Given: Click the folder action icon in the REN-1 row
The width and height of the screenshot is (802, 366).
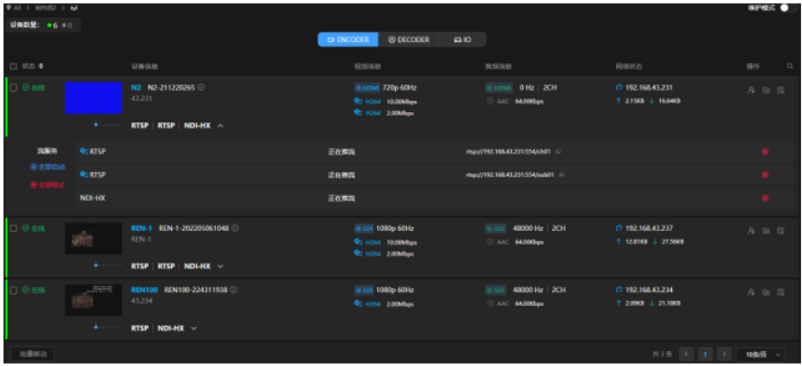Looking at the screenshot, I should [x=766, y=231].
